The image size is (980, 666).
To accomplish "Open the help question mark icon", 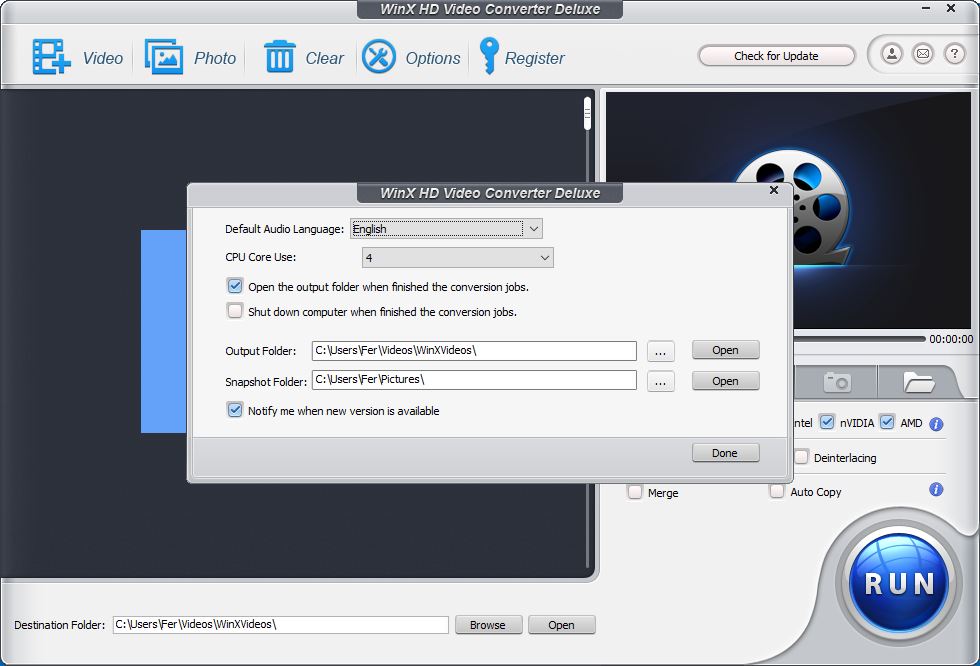I will point(954,54).
